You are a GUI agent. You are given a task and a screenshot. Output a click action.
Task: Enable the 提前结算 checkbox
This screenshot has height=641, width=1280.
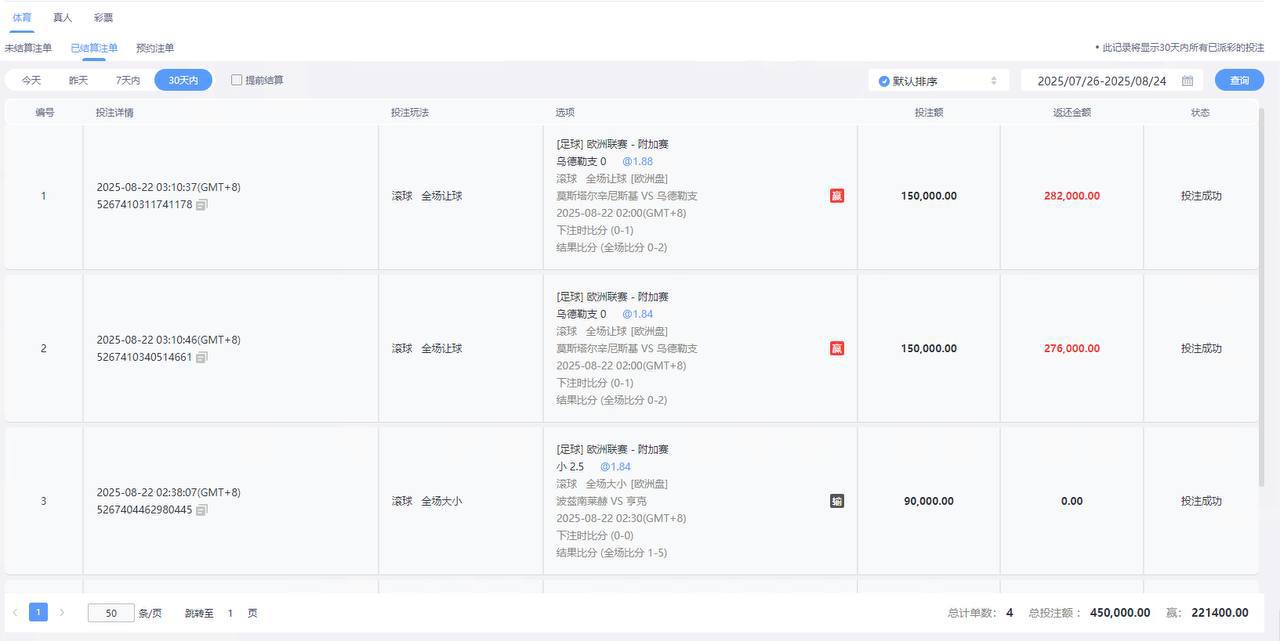point(237,80)
